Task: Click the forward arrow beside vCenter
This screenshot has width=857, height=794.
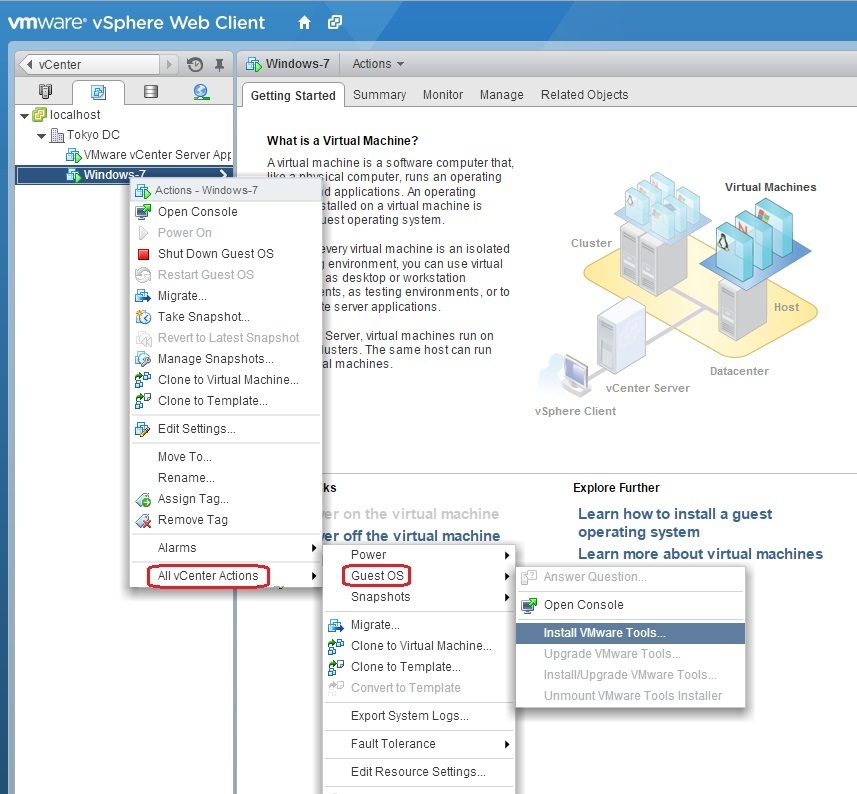Action: point(169,64)
